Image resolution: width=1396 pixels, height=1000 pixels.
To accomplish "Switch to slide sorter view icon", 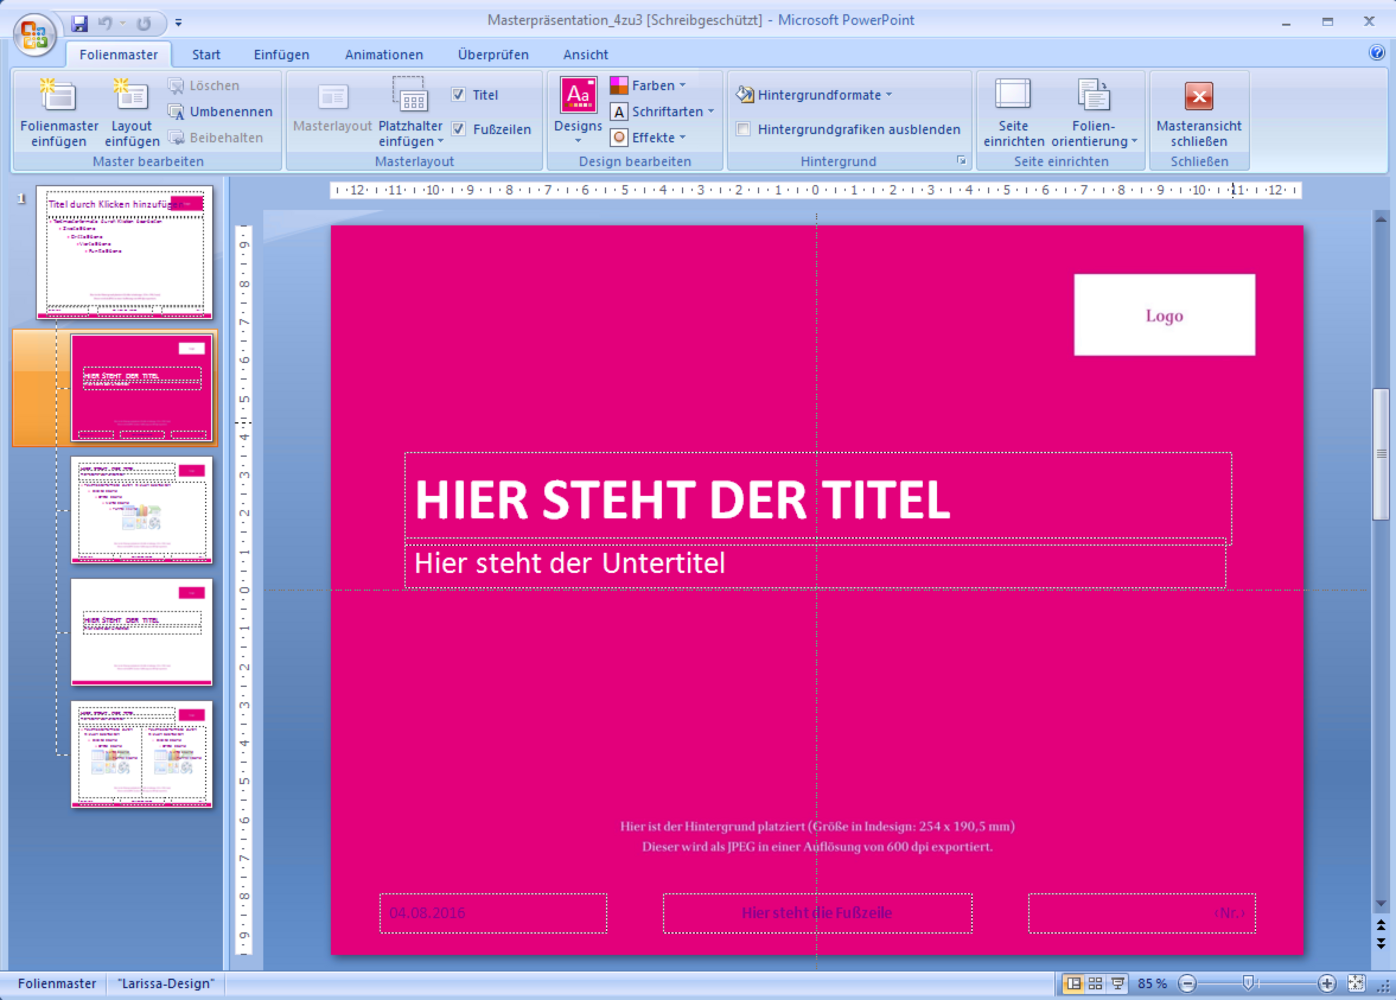I will [x=1095, y=984].
